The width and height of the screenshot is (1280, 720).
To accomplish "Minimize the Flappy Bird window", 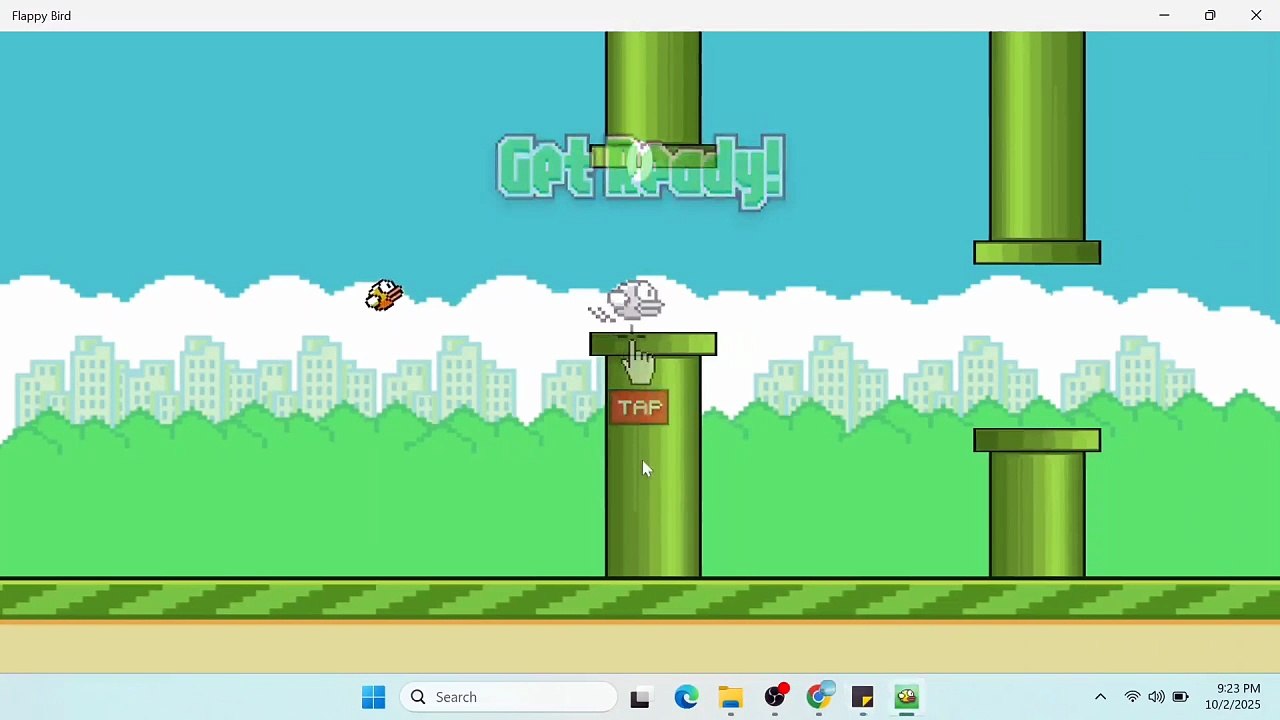I will click(x=1164, y=15).
